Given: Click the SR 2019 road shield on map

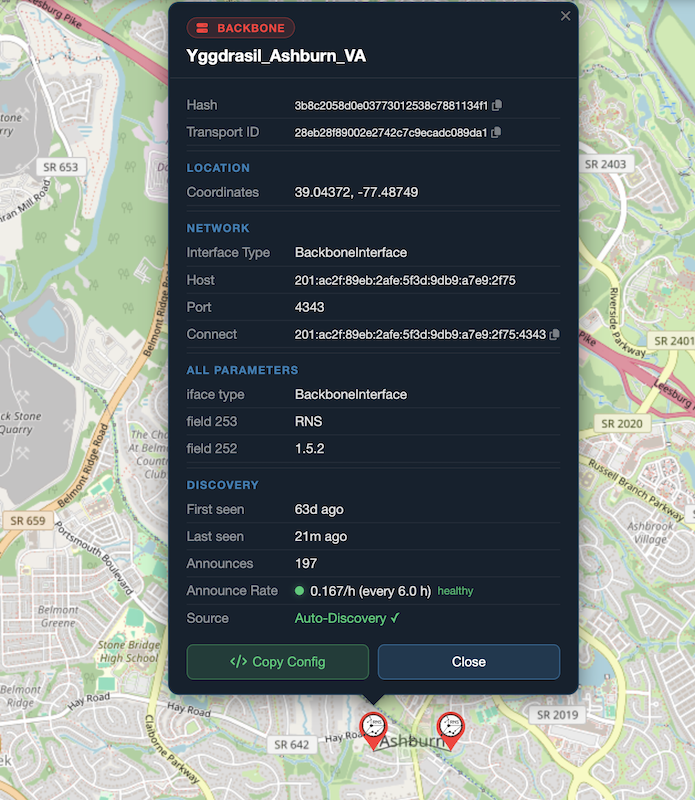Looking at the screenshot, I should tap(557, 715).
